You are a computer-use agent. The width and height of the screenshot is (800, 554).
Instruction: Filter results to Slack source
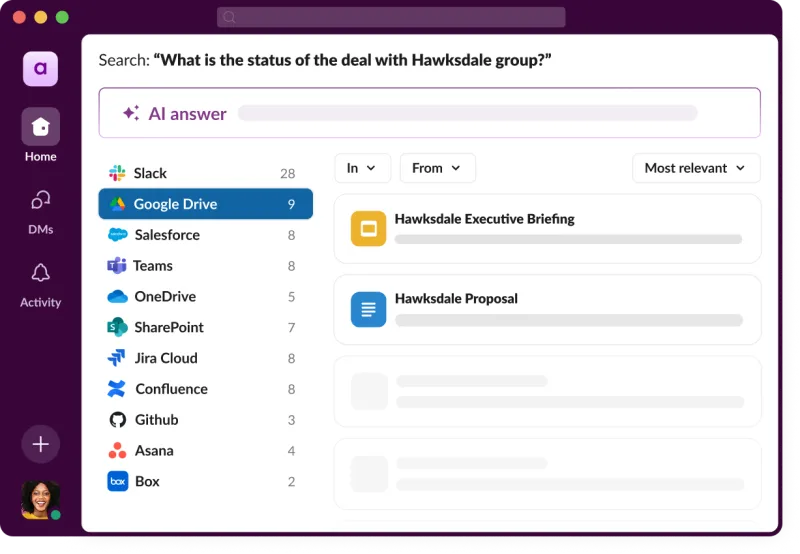tap(205, 173)
